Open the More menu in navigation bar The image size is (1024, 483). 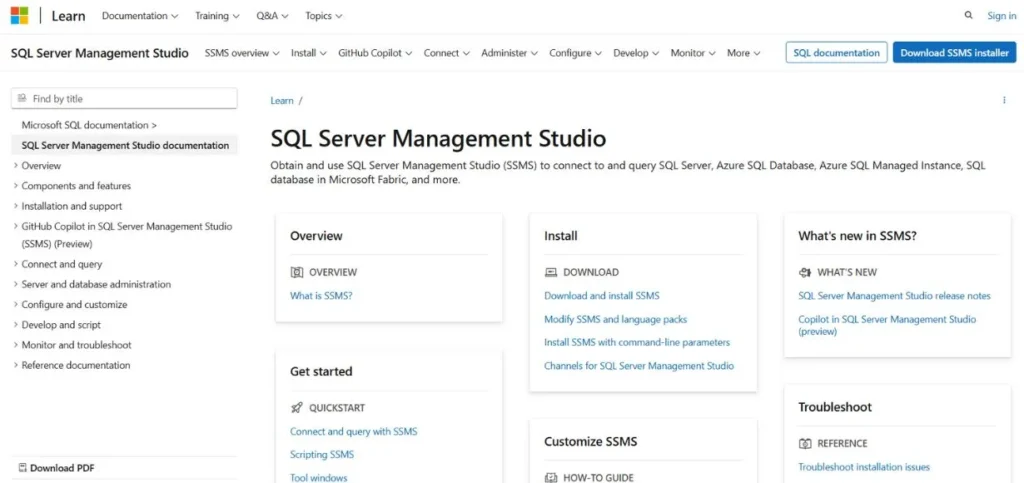click(743, 53)
